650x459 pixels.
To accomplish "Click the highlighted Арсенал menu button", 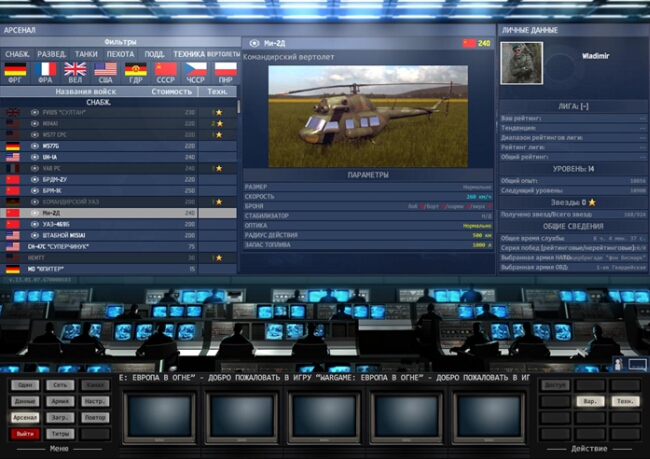I will (x=25, y=418).
